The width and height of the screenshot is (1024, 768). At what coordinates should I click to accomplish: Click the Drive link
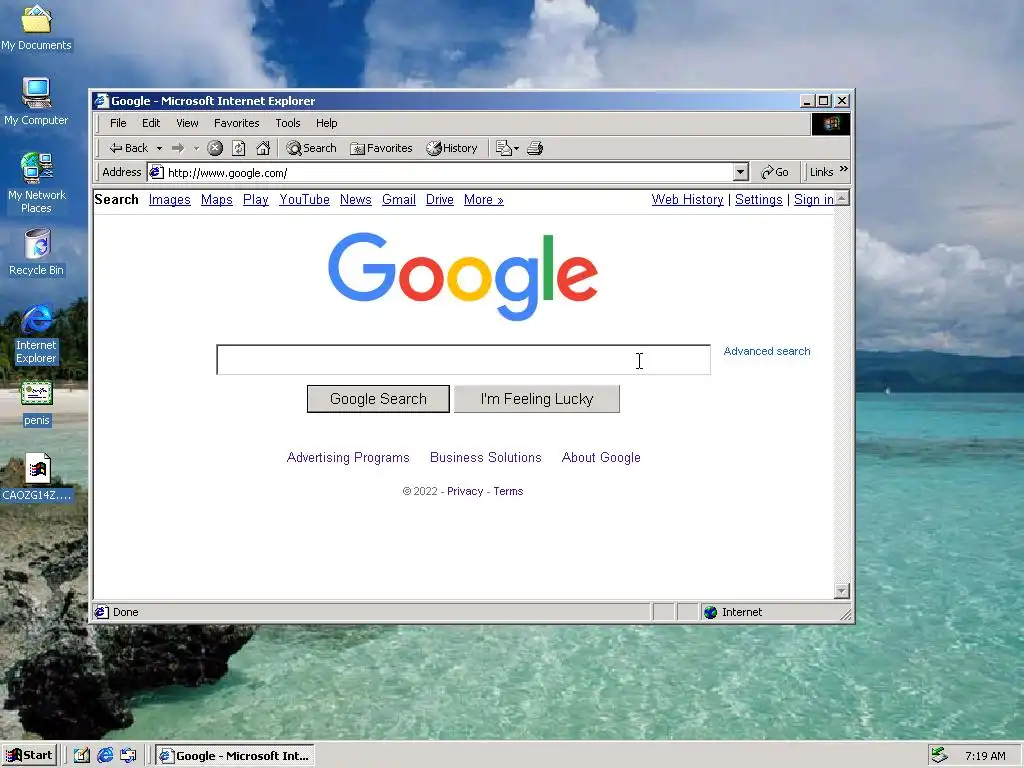(440, 200)
